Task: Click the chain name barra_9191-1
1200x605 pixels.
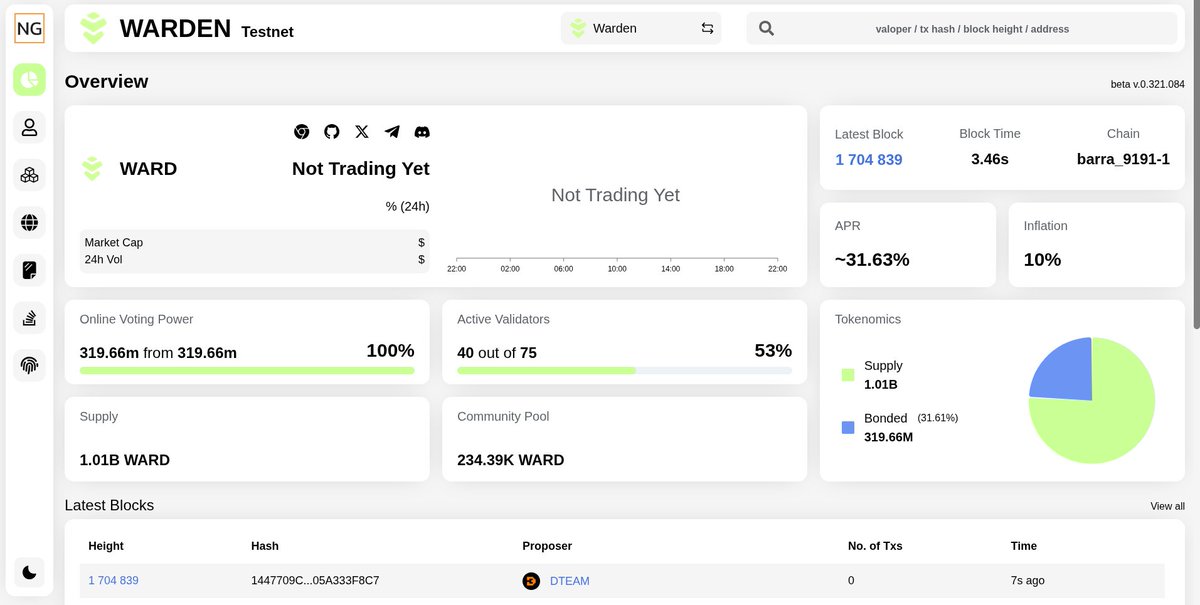Action: pyautogui.click(x=1123, y=159)
